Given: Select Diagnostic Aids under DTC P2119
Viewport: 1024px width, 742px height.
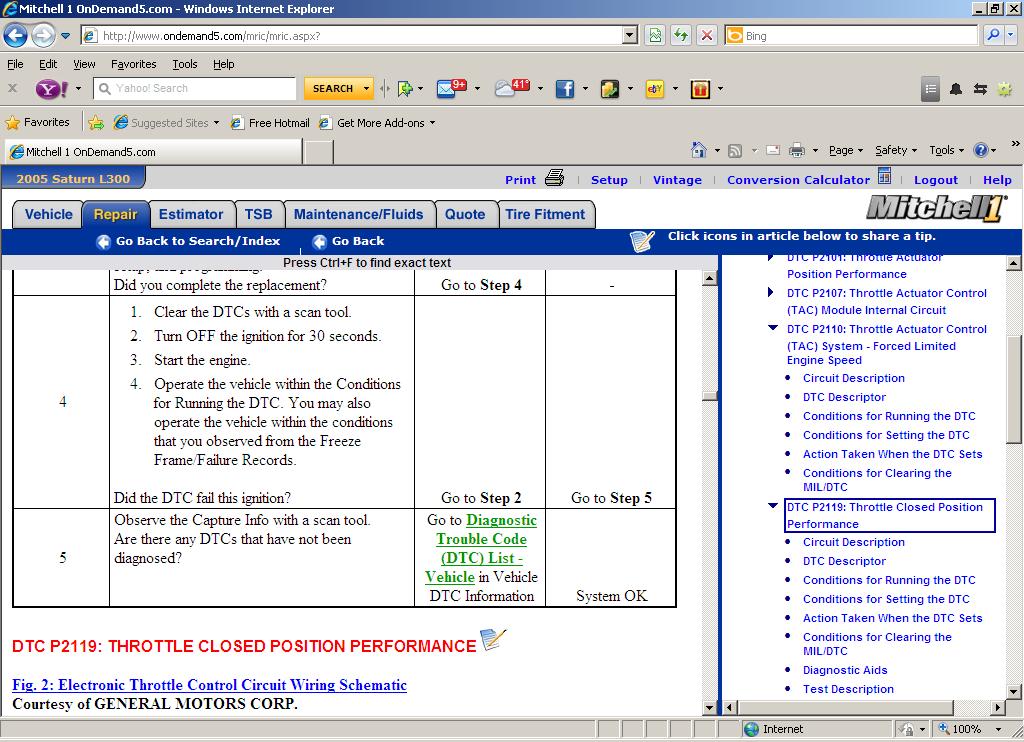Looking at the screenshot, I should pyautogui.click(x=844, y=669).
